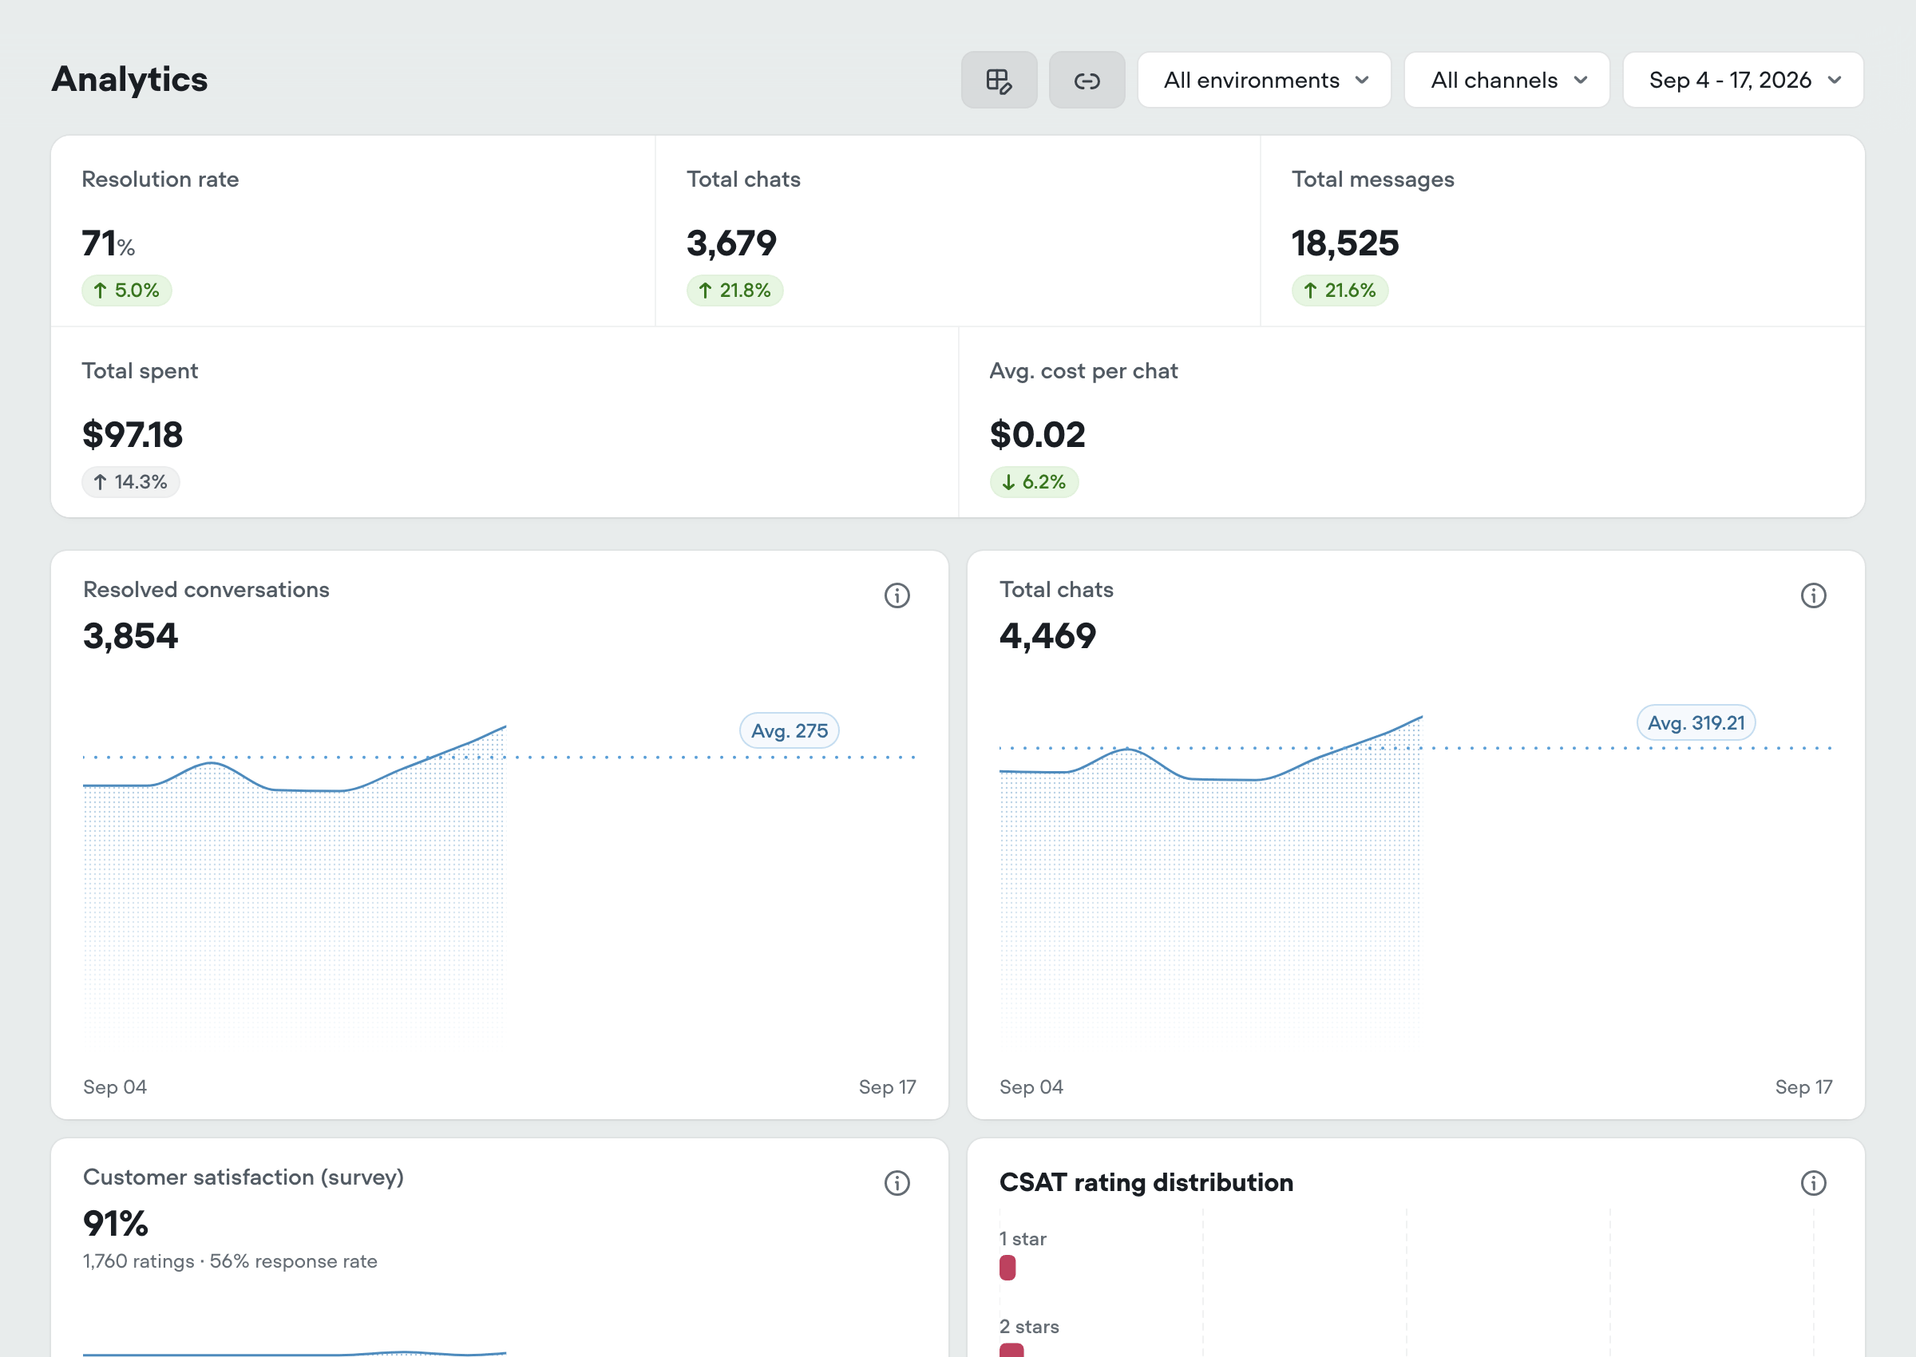Viewport: 1916px width, 1357px height.
Task: Click the 6.2% avg cost decrease badge
Action: coord(1034,482)
